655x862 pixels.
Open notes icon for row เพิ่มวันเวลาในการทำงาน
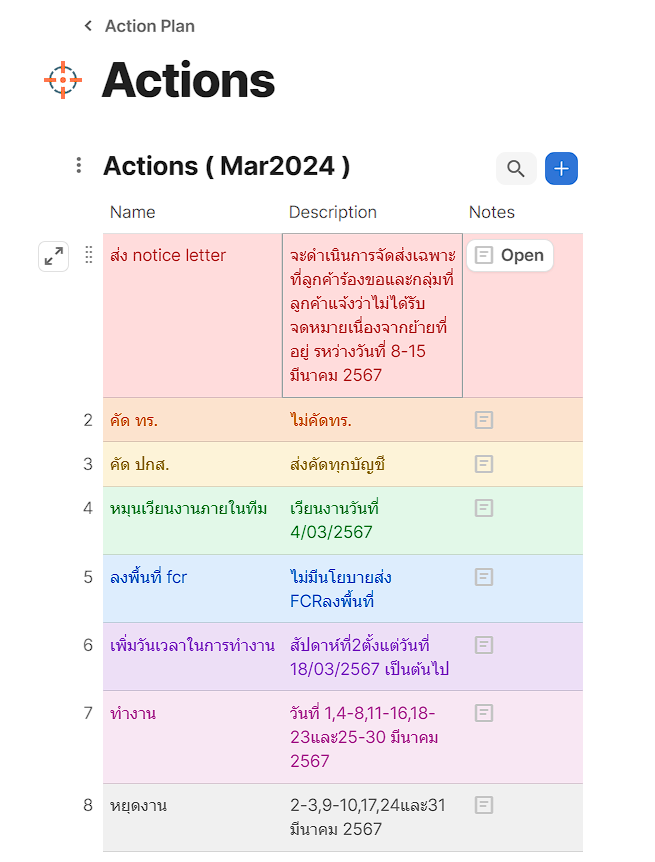(x=484, y=645)
